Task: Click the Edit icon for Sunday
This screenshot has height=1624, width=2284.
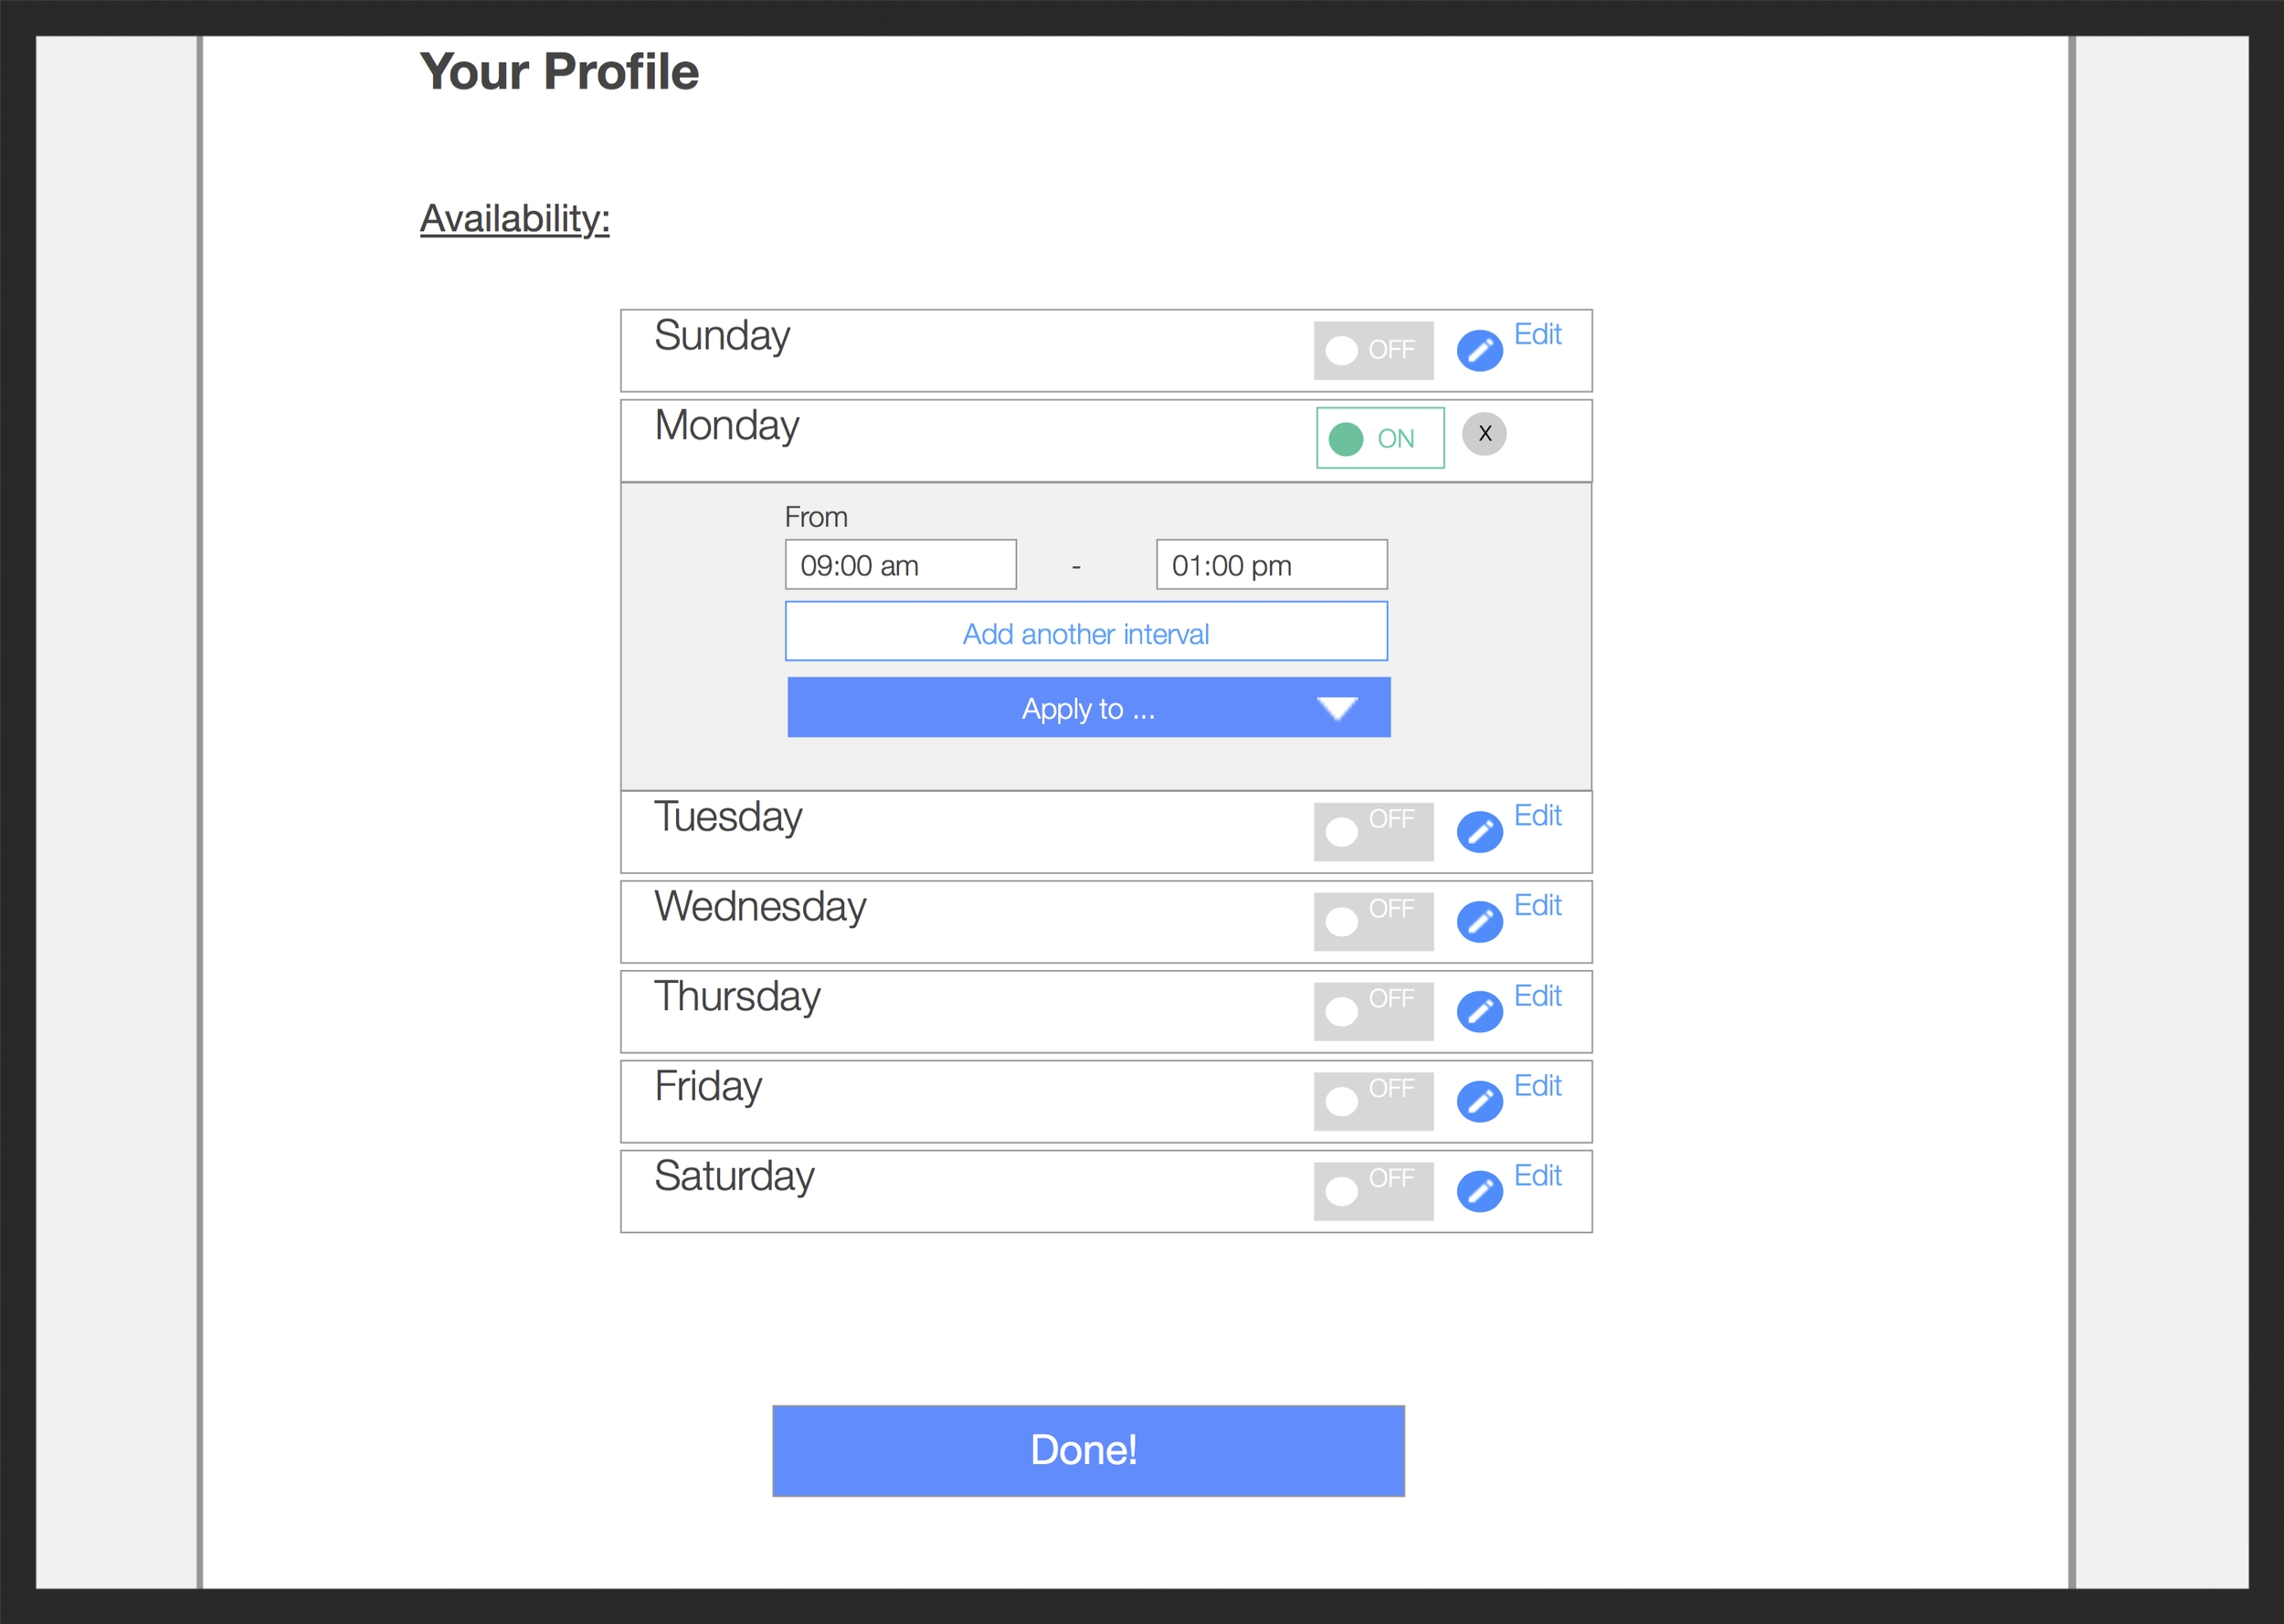Action: [1482, 348]
